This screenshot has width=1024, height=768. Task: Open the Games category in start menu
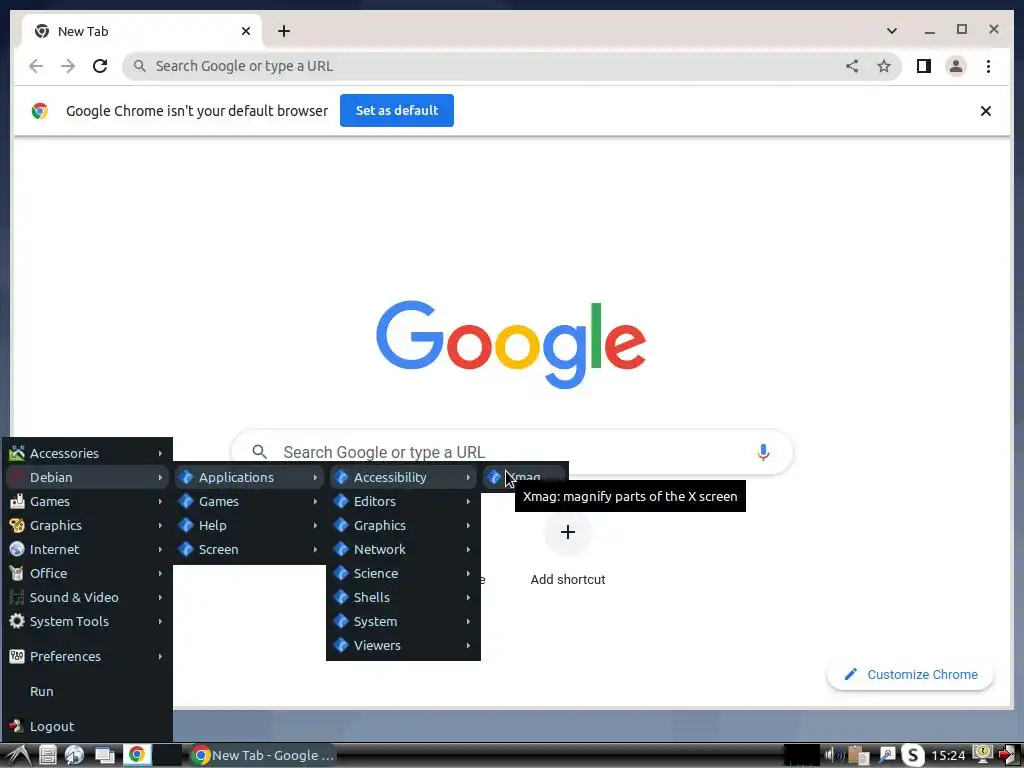pos(87,502)
